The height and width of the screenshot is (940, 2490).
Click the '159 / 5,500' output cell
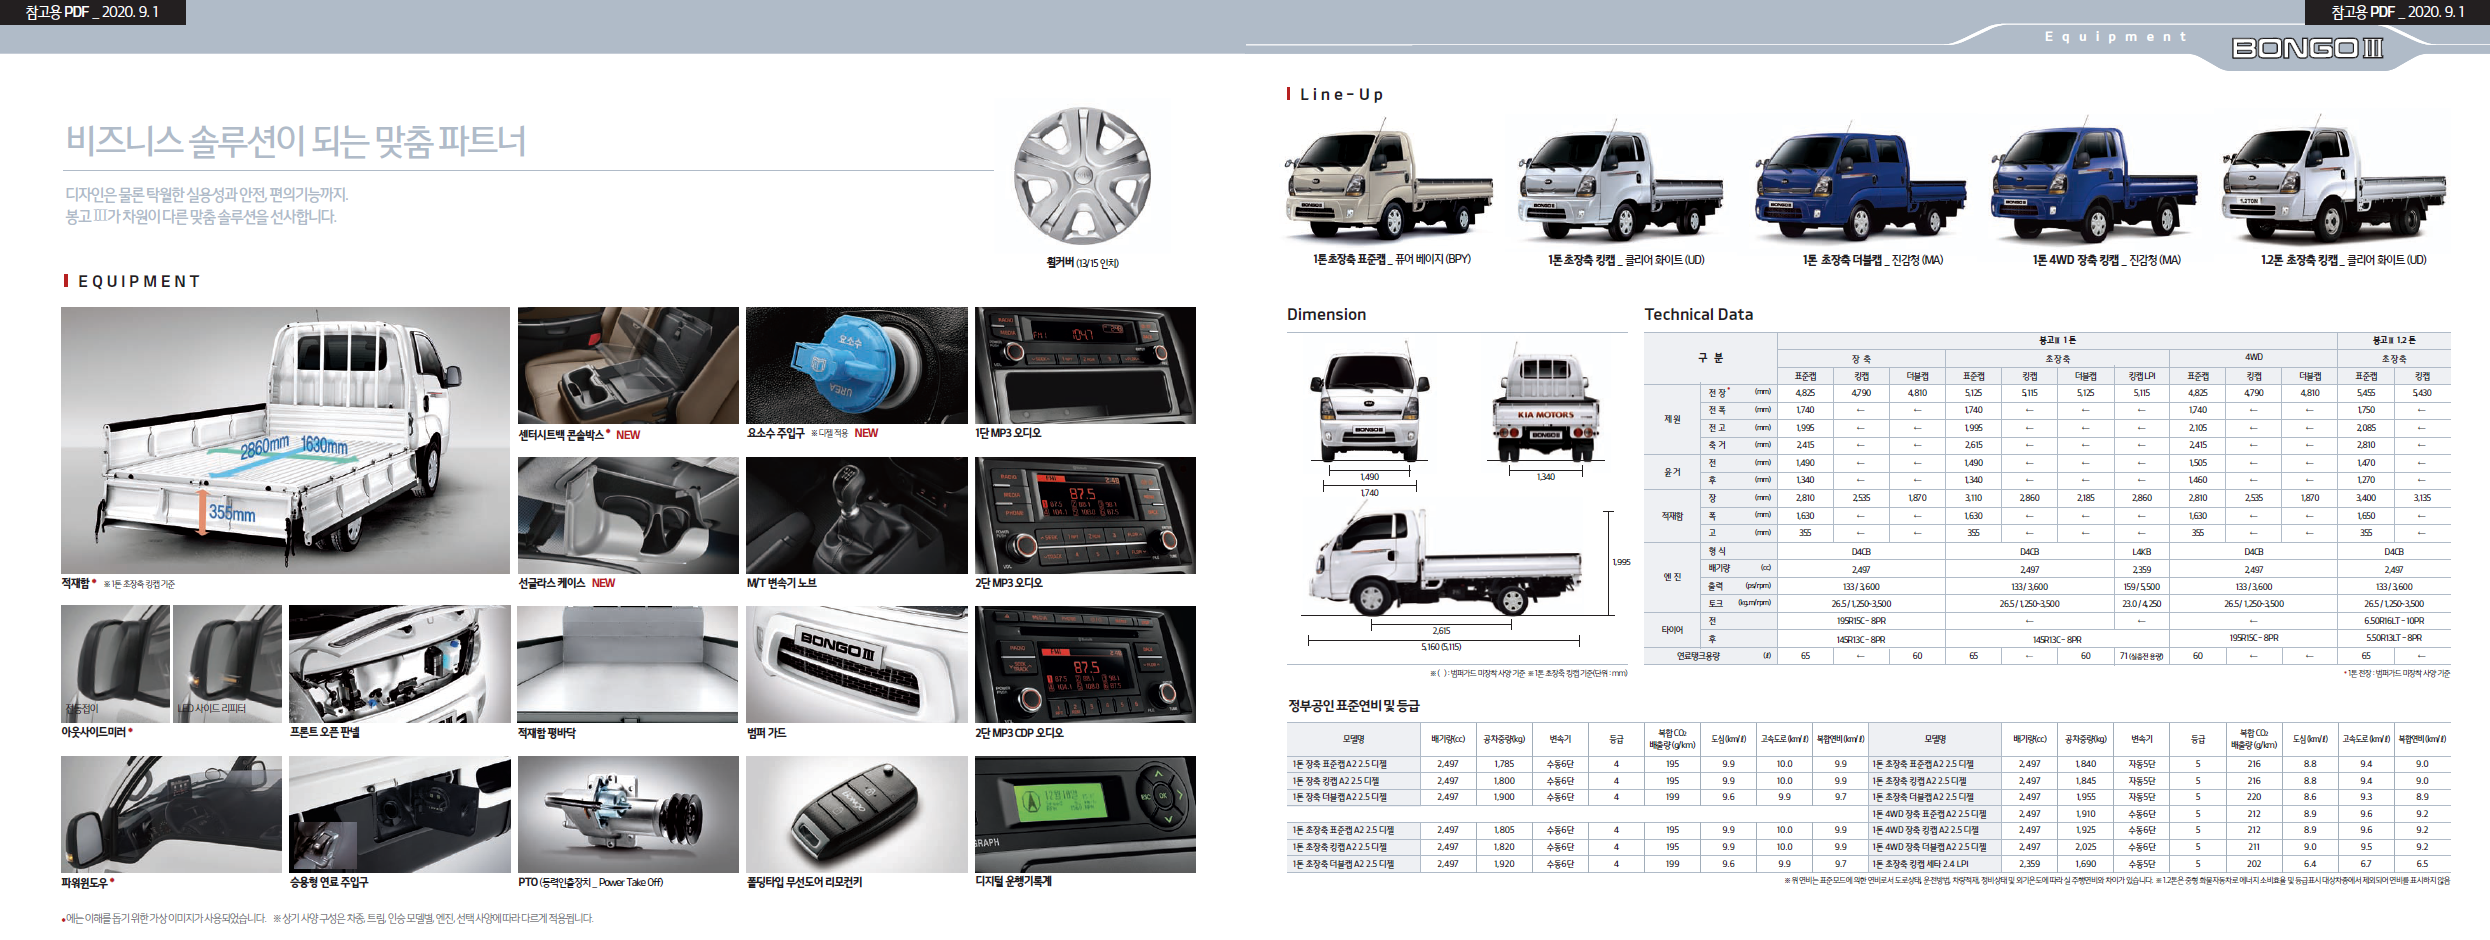[2141, 586]
